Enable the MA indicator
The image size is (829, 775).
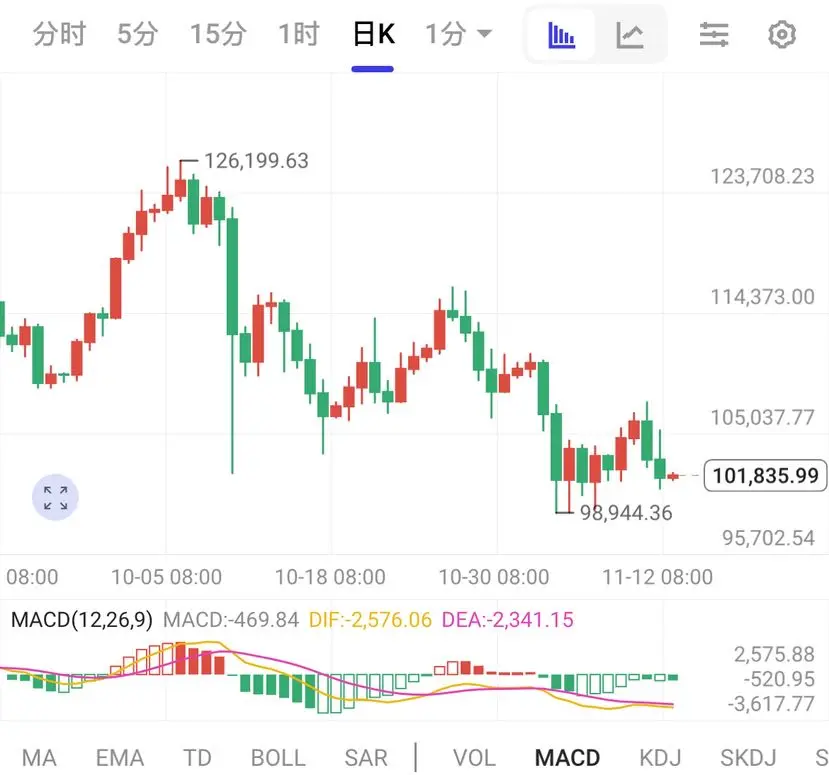coord(39,758)
